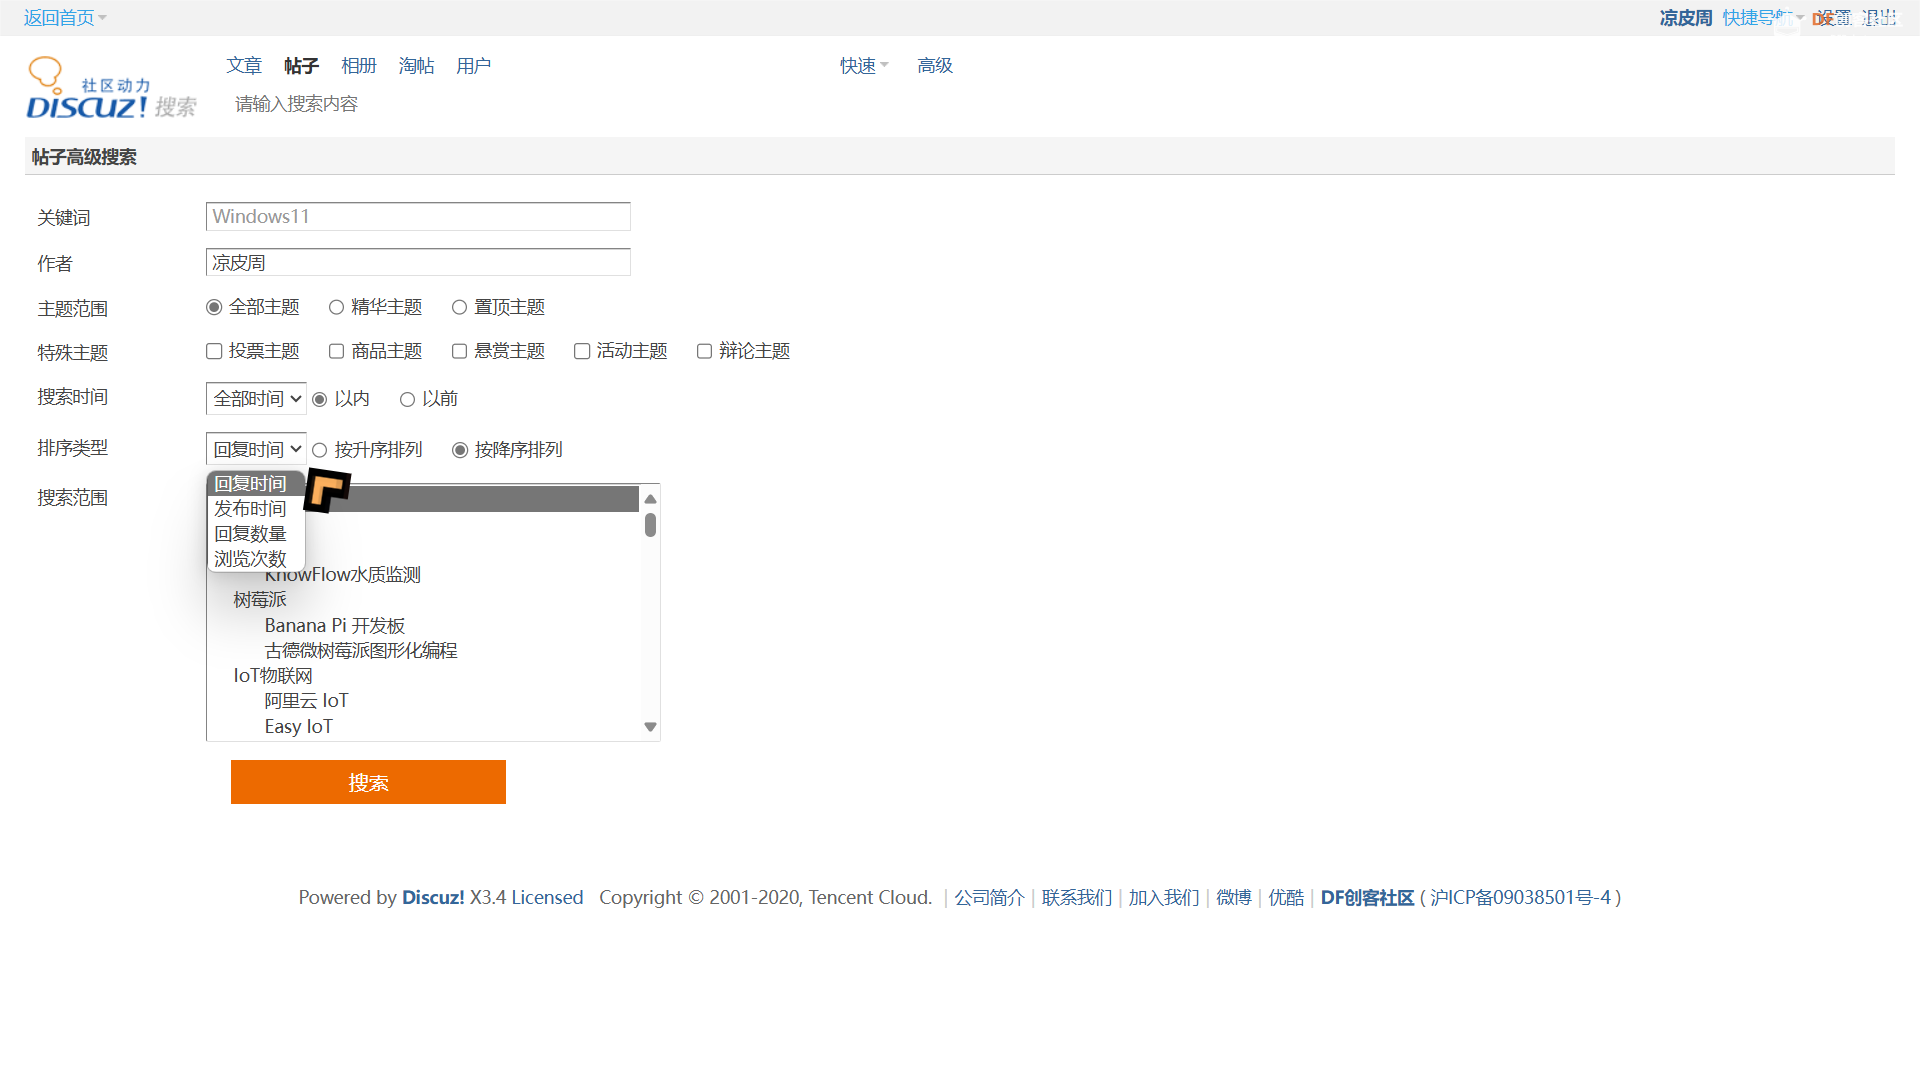Viewport: 1920px width, 1080px height.
Task: Choose 发布时间 from the open sort list
Action: tap(256, 509)
